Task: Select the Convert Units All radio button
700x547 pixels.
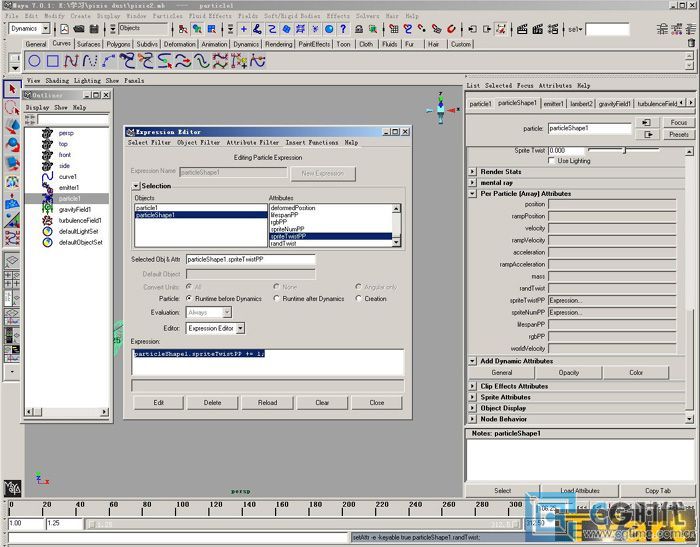Action: pos(189,286)
